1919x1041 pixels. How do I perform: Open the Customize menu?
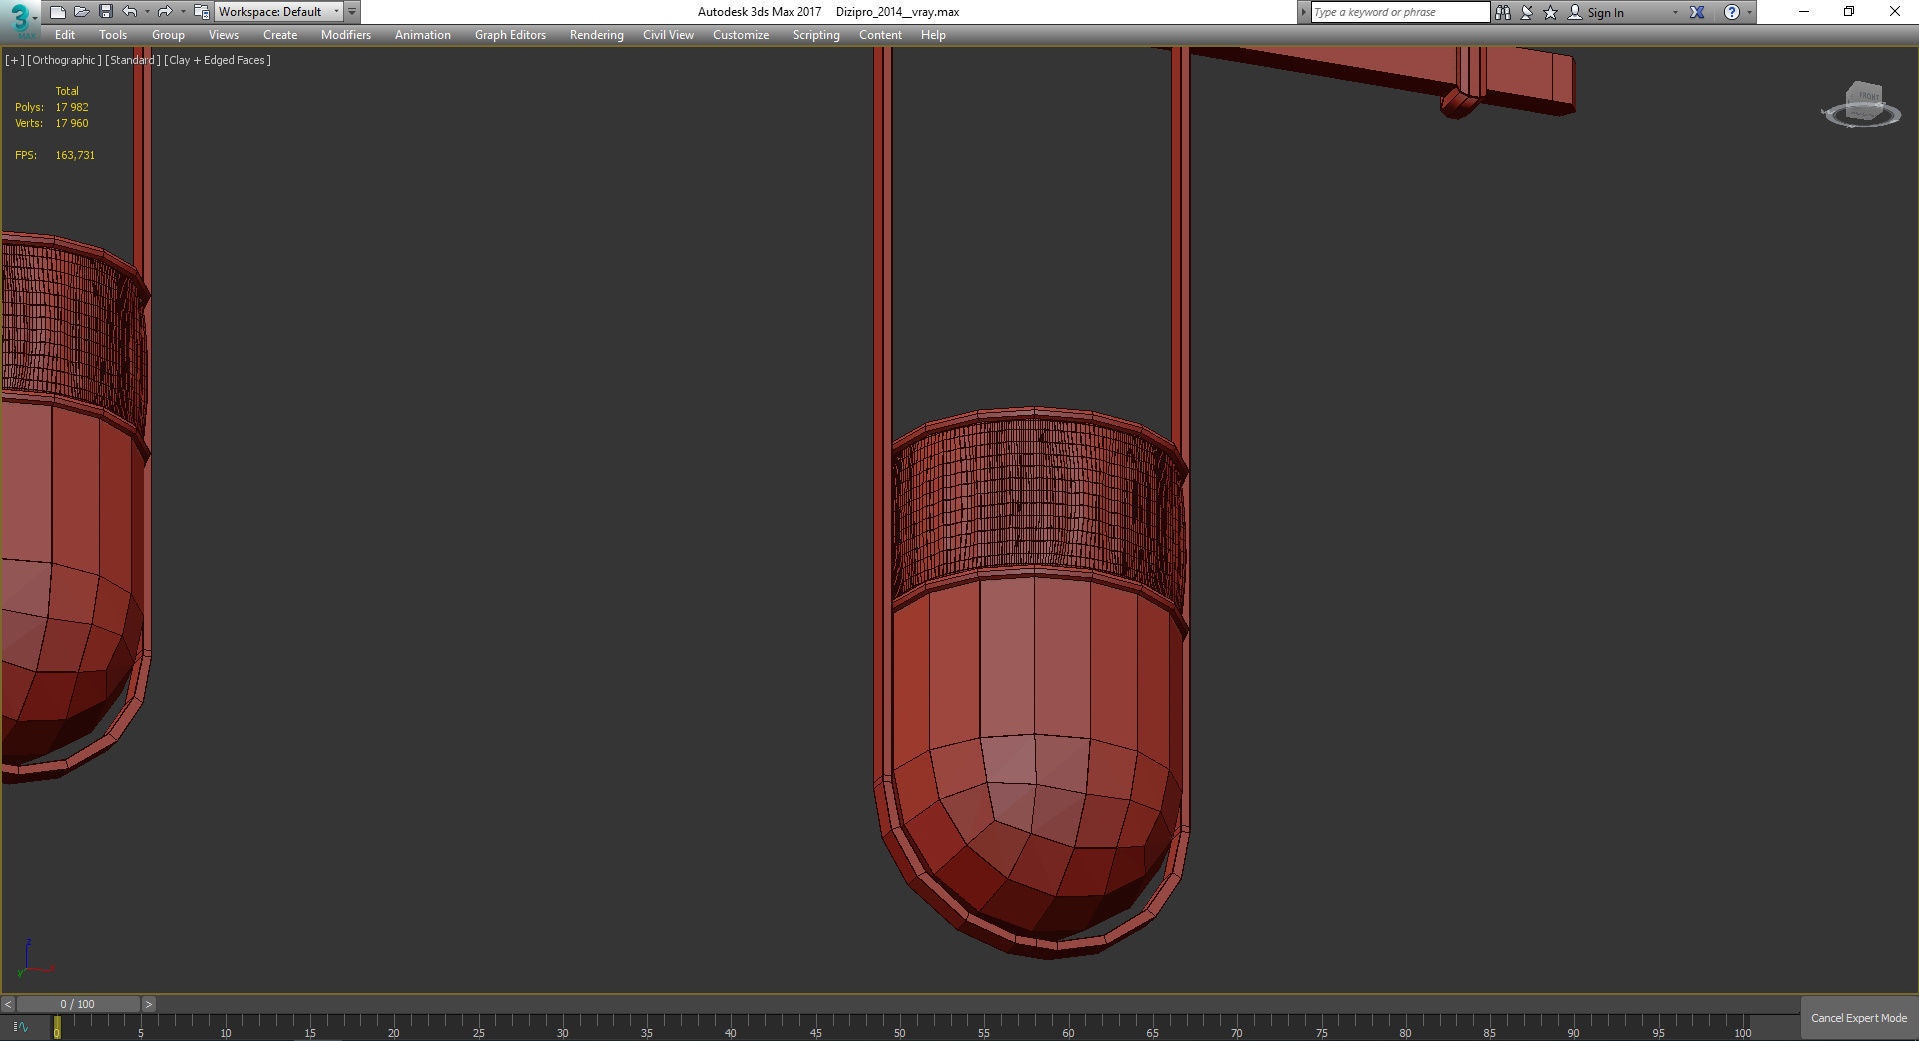[741, 35]
